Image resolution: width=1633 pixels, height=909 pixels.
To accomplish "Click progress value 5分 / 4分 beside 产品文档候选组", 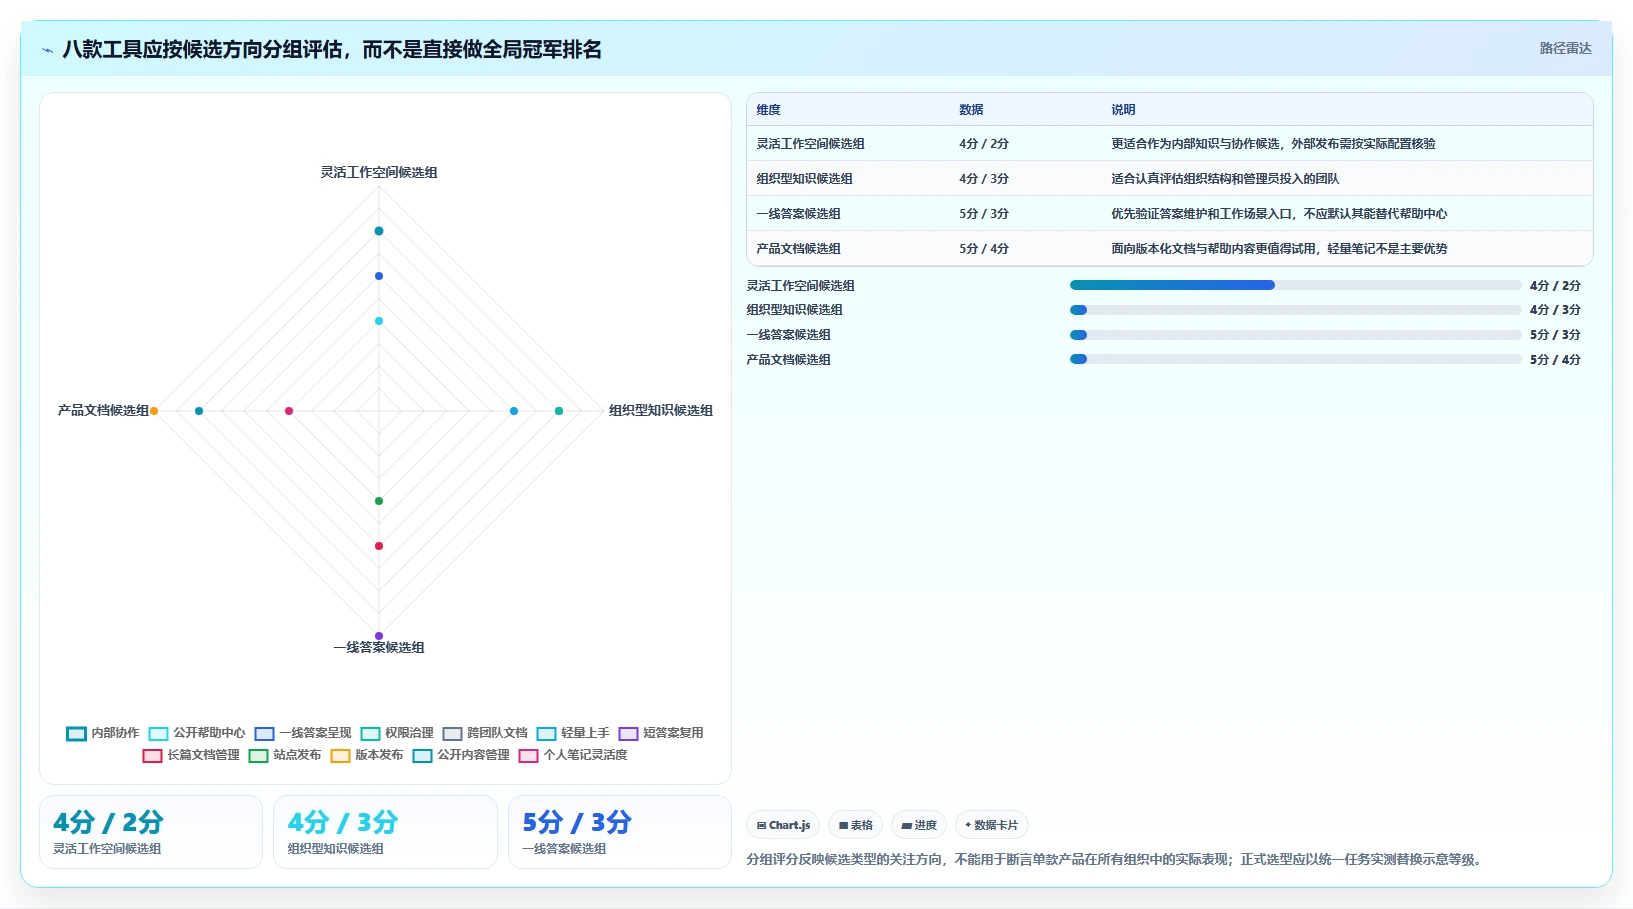I will pyautogui.click(x=1555, y=360).
